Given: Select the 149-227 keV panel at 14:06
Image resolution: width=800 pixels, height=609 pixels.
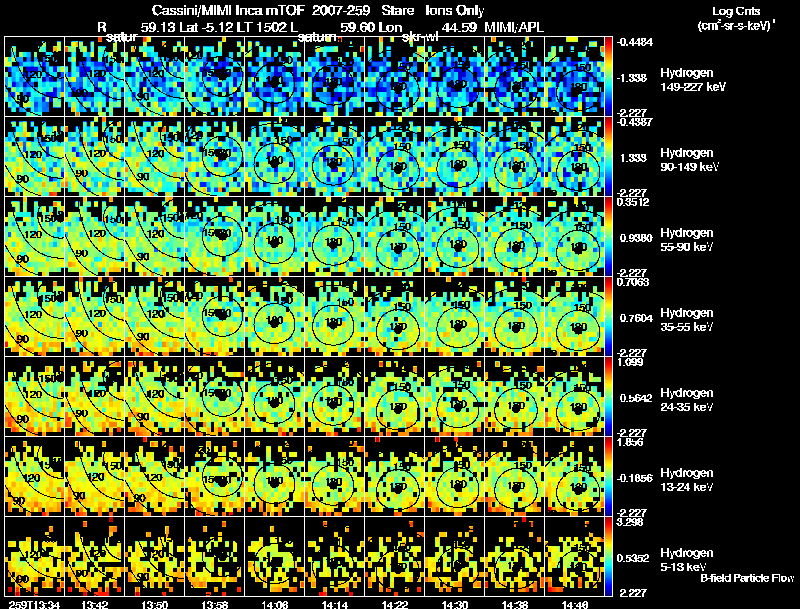Looking at the screenshot, I should [274, 77].
